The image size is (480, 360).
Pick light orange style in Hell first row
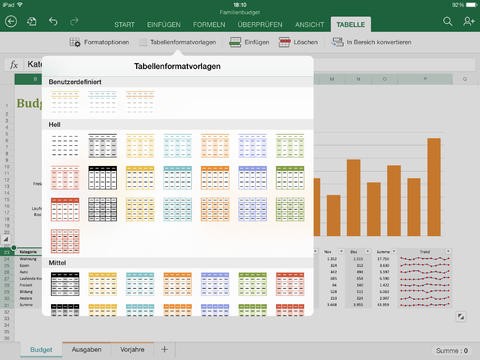pos(215,146)
